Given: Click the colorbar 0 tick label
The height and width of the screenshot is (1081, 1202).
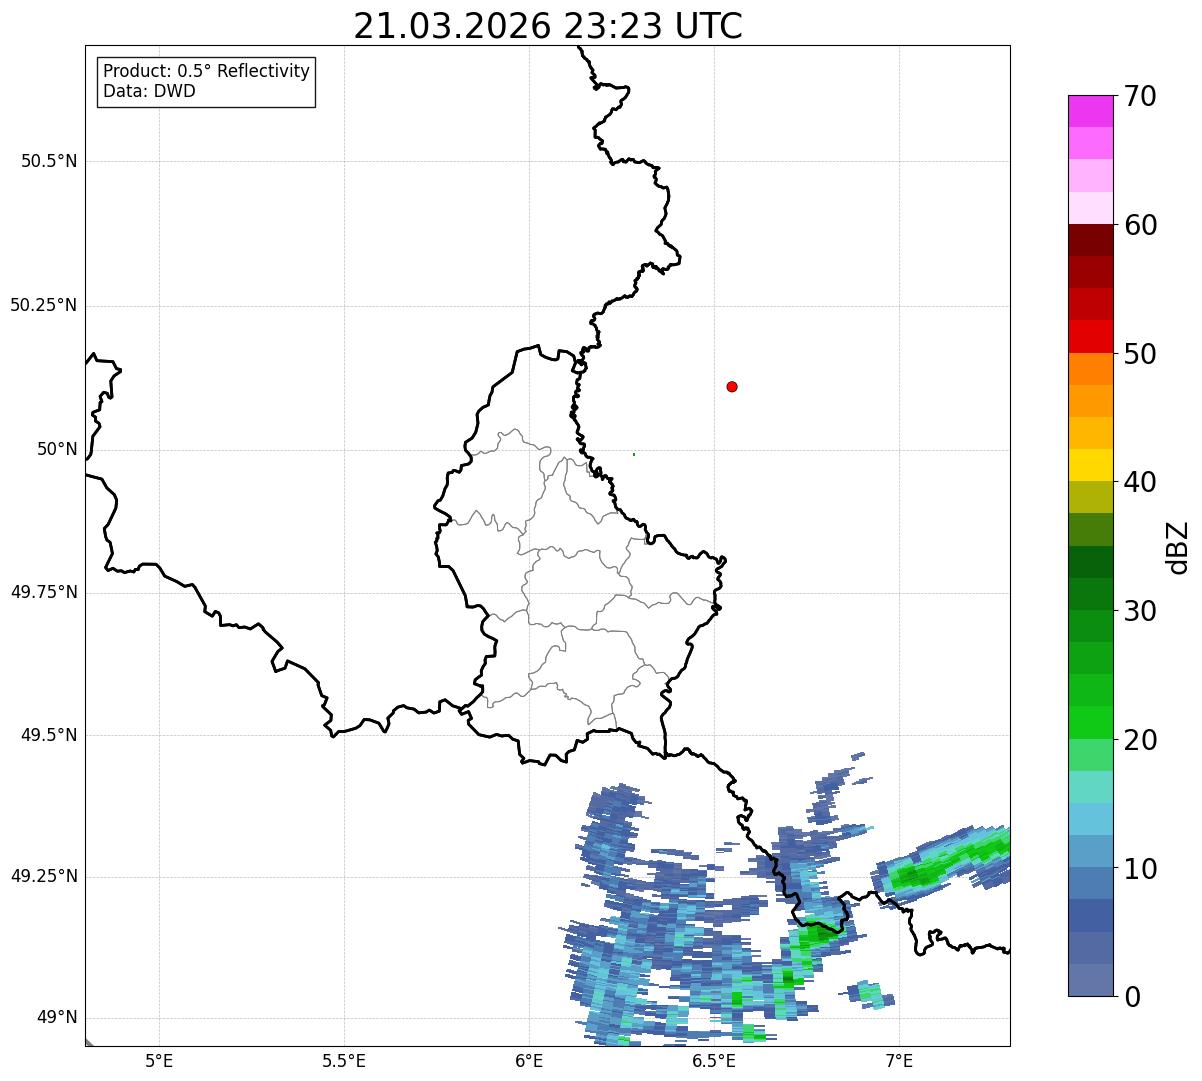Looking at the screenshot, I should pos(1132,997).
